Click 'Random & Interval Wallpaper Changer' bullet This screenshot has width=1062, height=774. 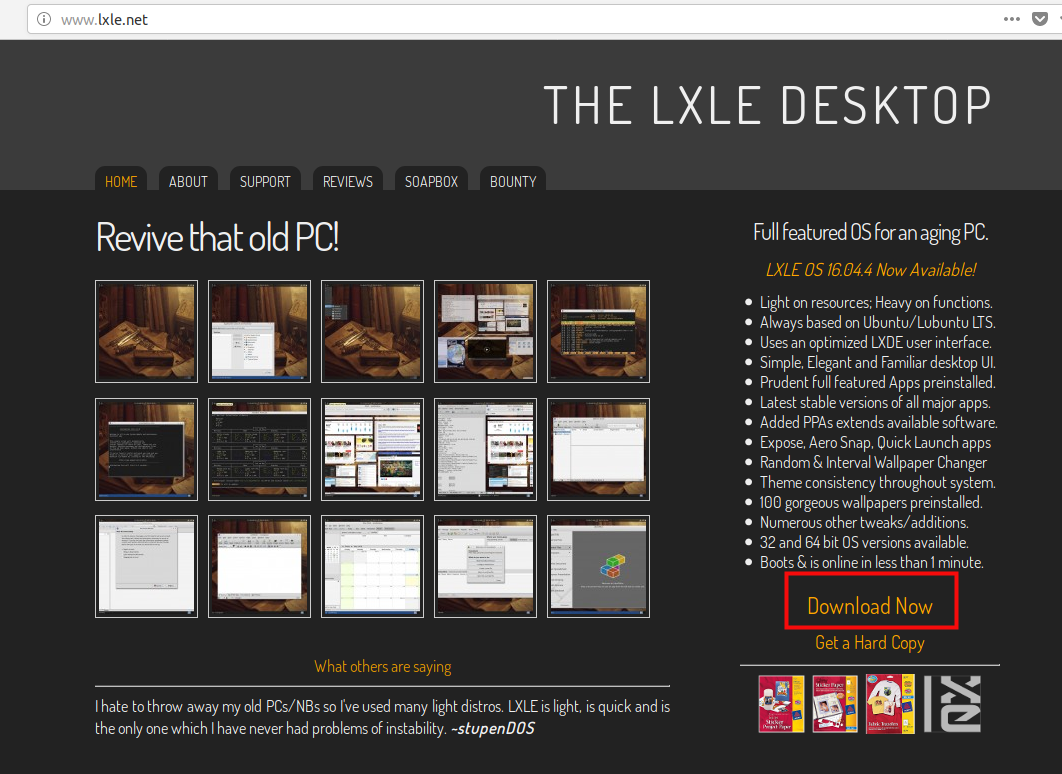click(873, 463)
